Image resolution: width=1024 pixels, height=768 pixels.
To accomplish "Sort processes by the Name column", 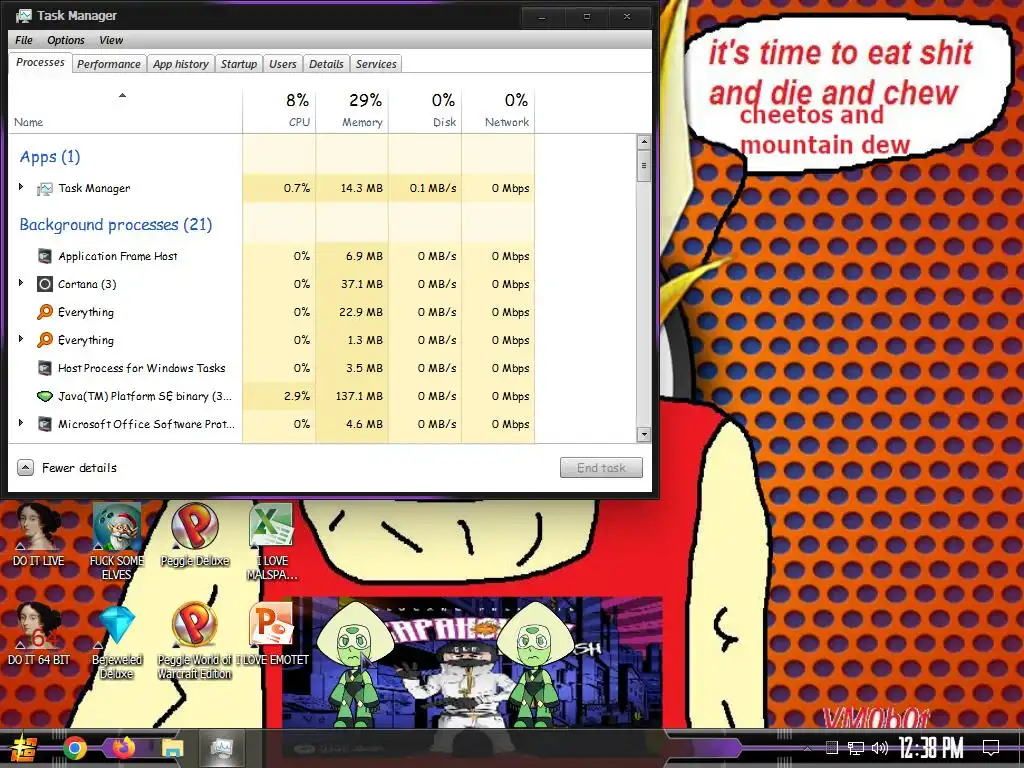I will (125, 109).
